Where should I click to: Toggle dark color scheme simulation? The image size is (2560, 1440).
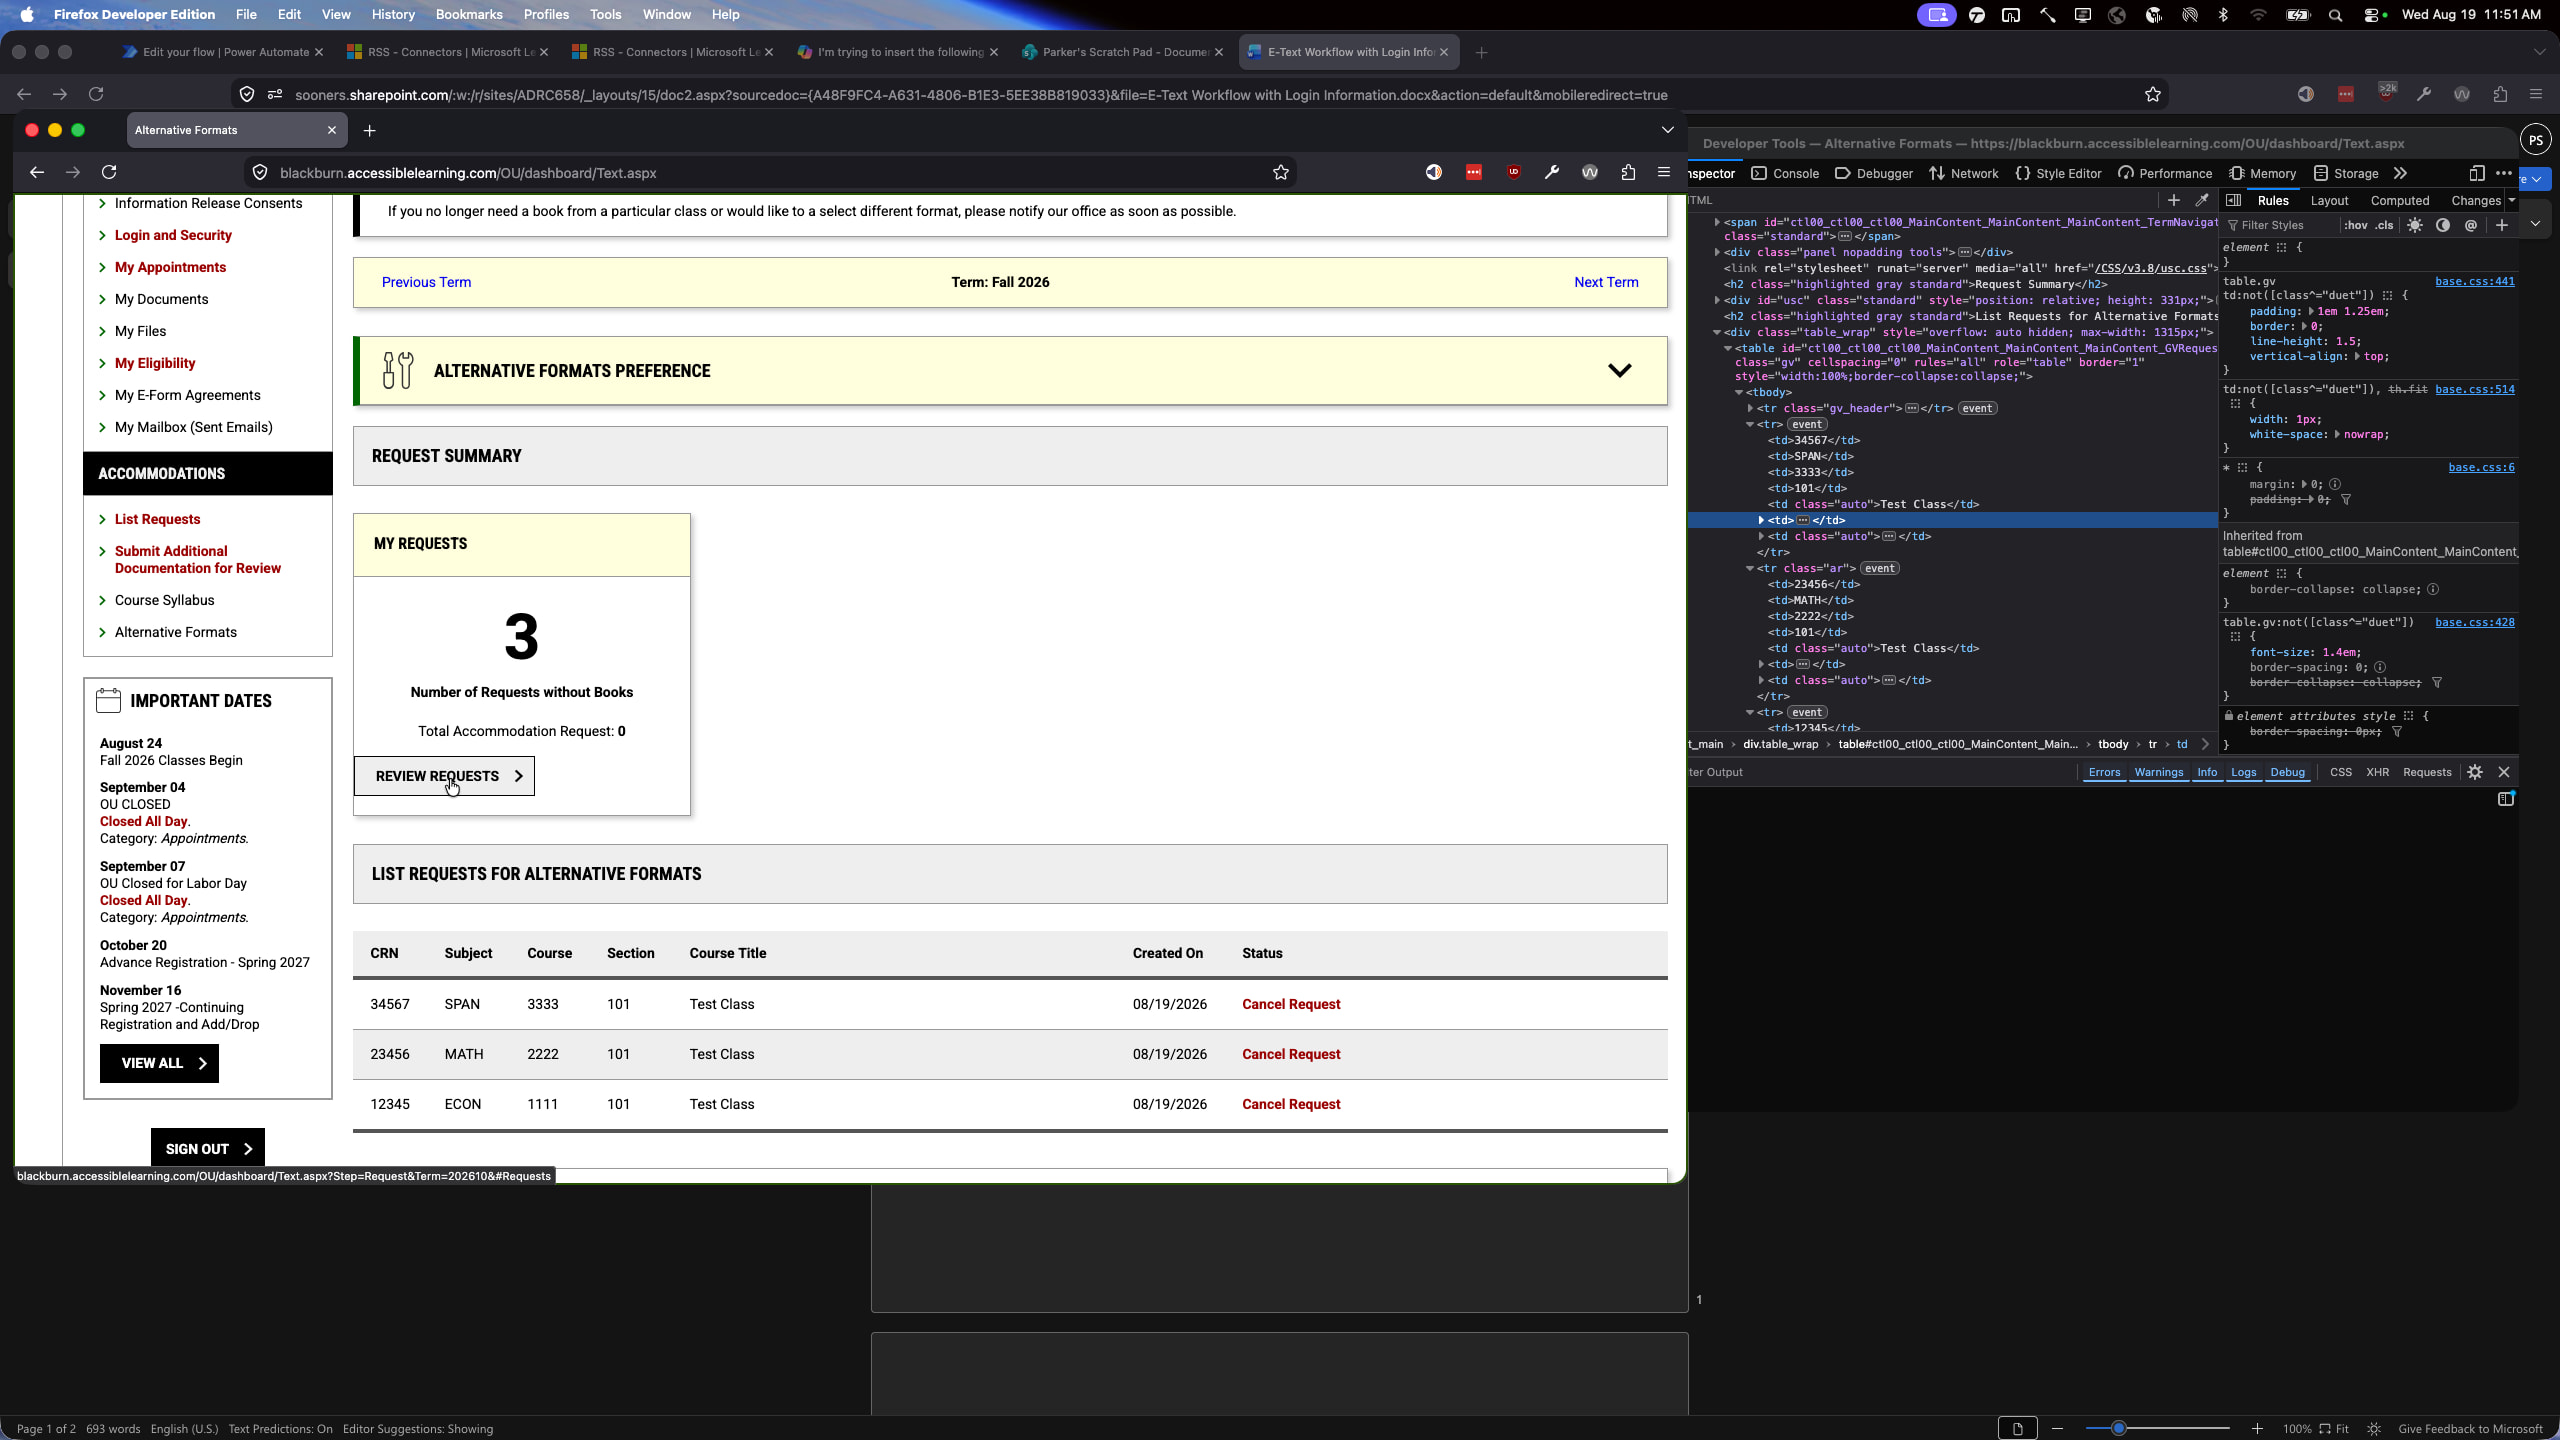[2443, 225]
